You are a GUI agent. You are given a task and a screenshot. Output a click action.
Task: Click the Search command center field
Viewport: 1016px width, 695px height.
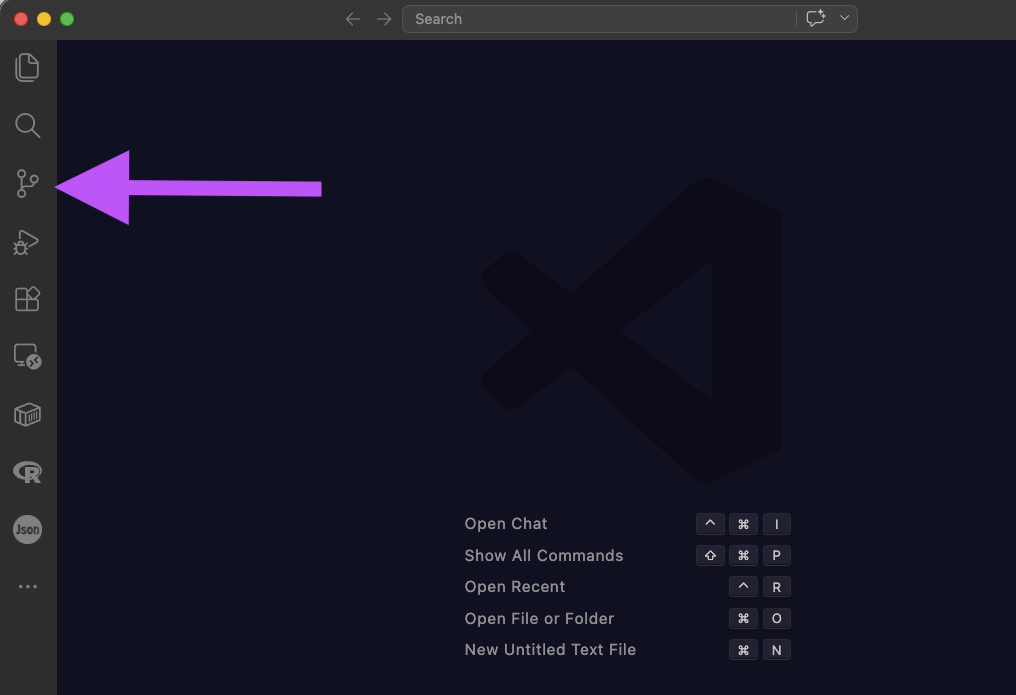pos(599,19)
